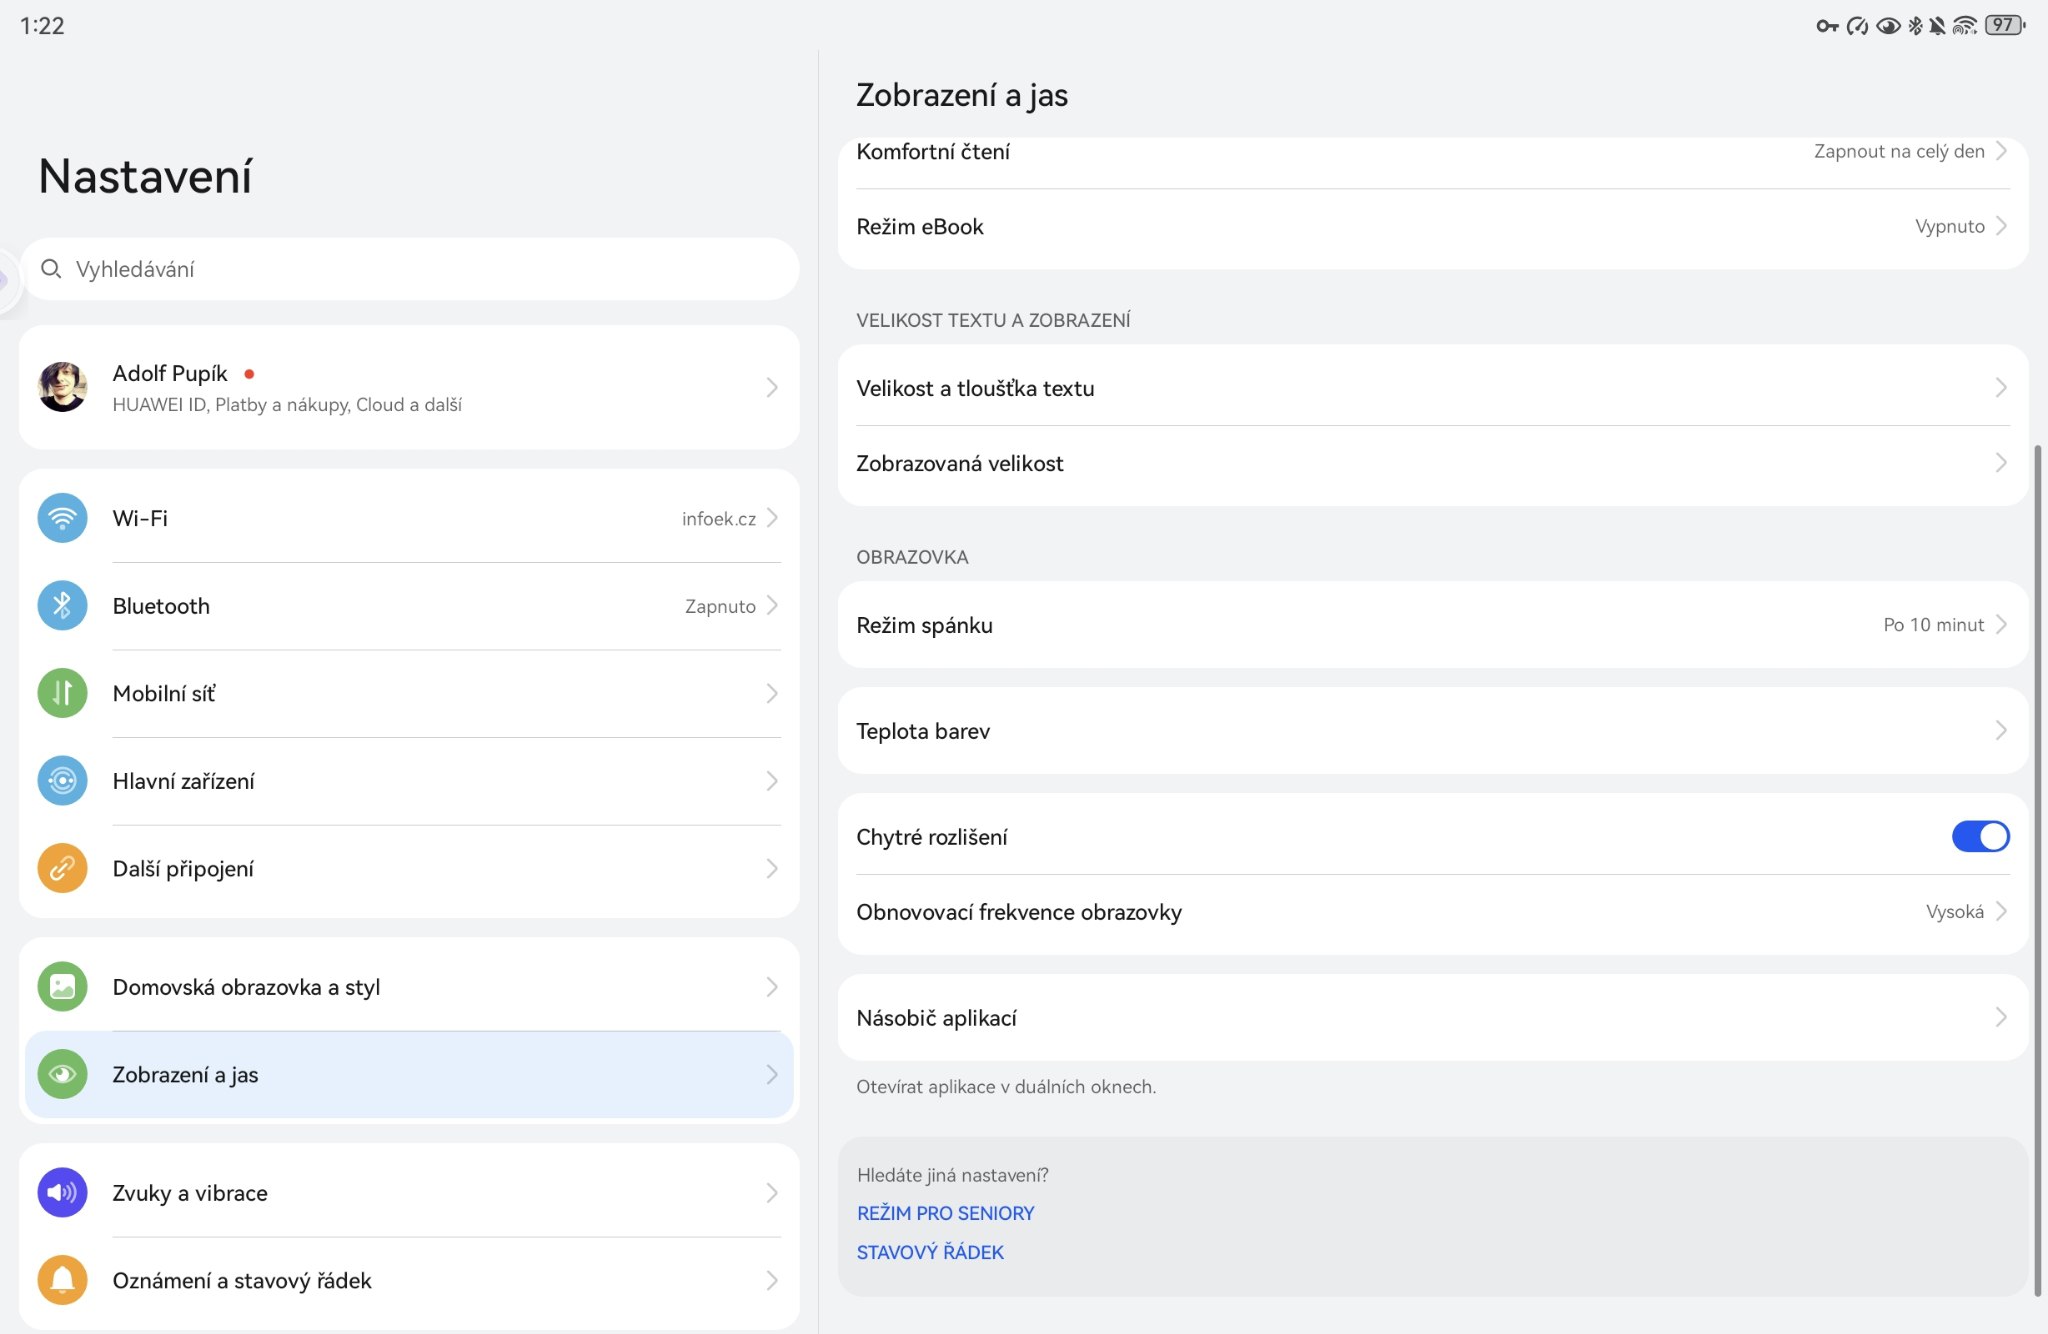This screenshot has width=2048, height=1334.
Task: Open Adolf Pupík account profile picture
Action: [x=62, y=387]
